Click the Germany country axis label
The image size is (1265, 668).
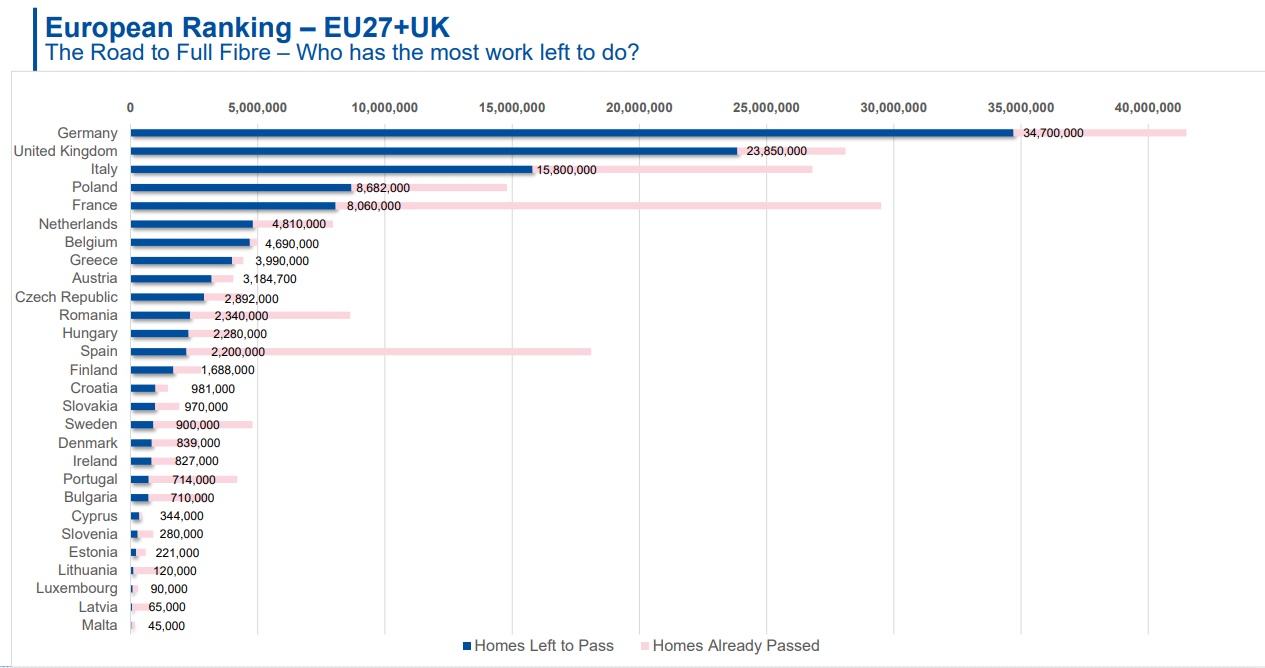87,133
